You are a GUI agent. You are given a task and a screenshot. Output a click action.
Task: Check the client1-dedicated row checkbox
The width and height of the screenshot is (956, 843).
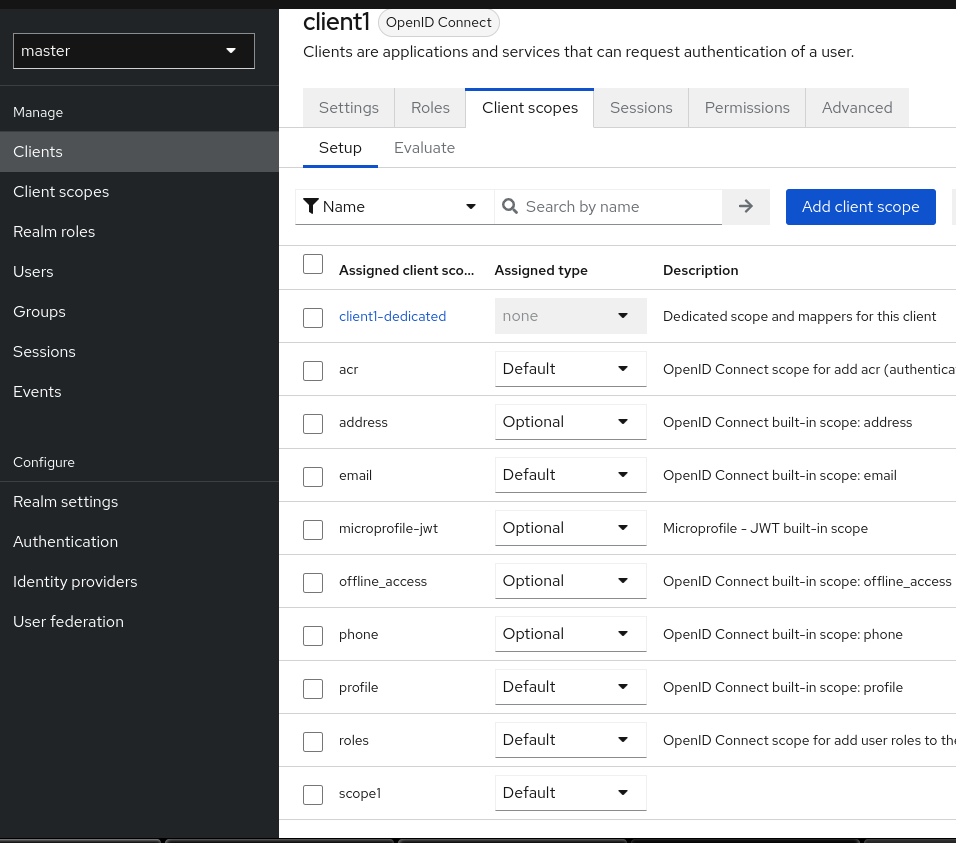(x=313, y=318)
